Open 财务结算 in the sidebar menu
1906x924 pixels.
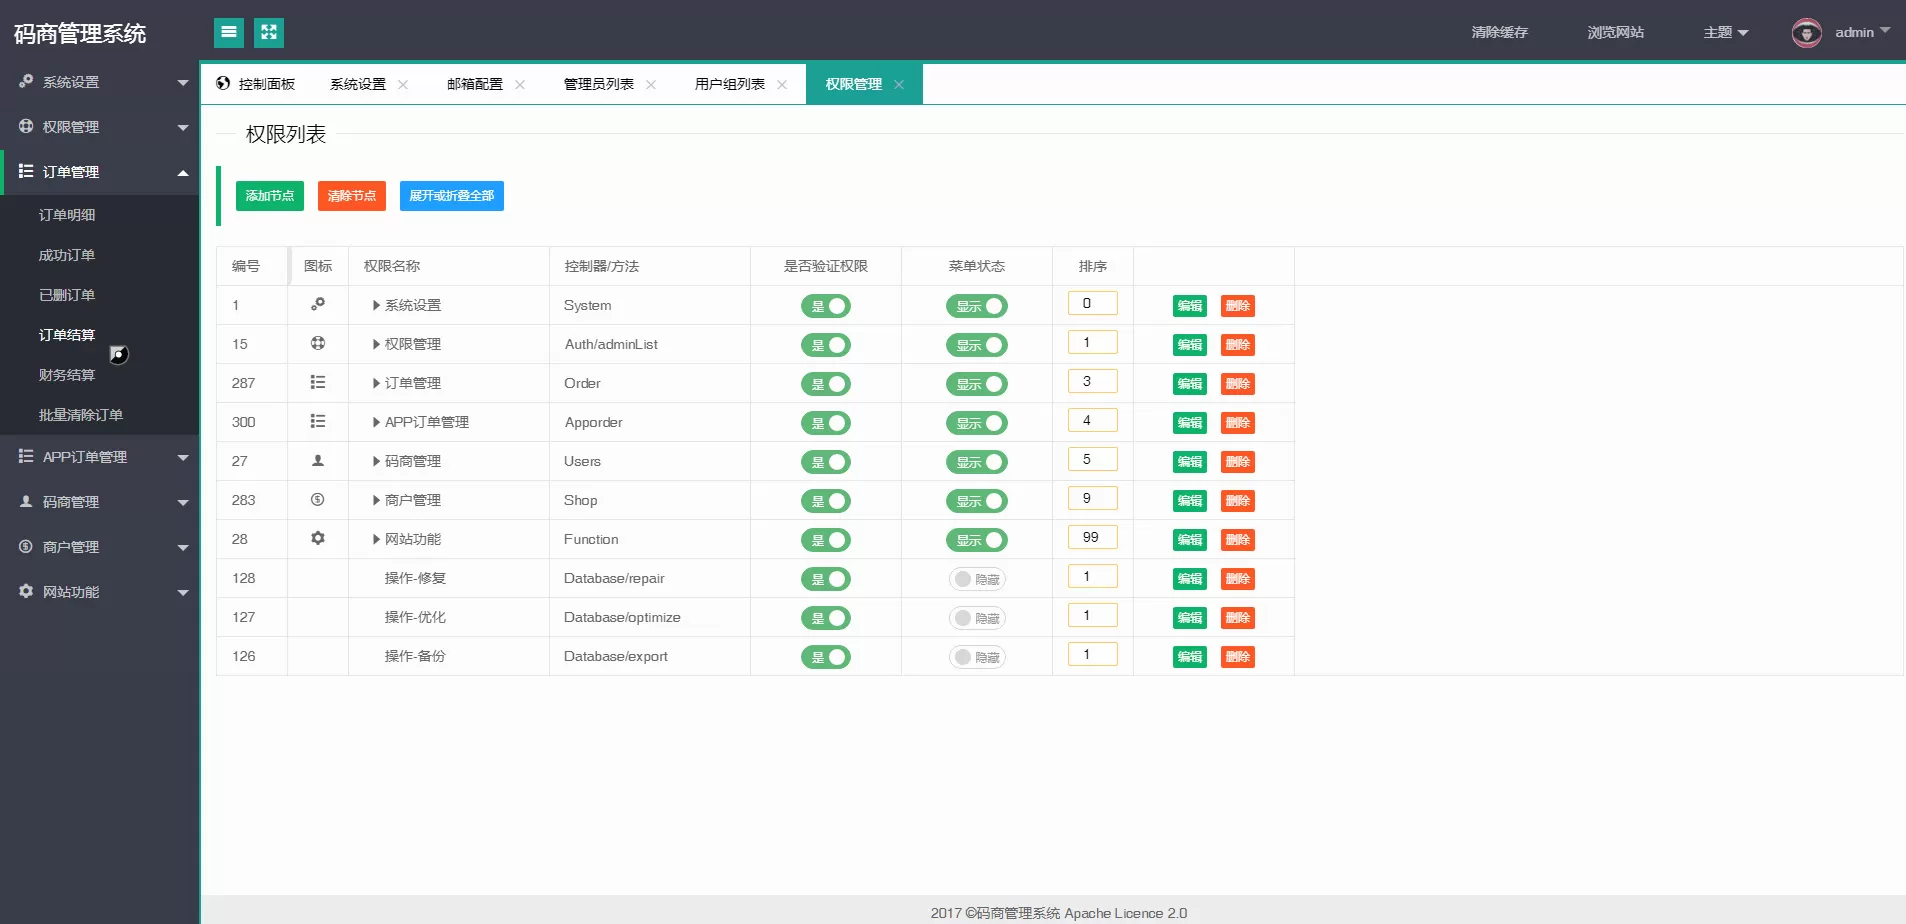[x=67, y=375]
